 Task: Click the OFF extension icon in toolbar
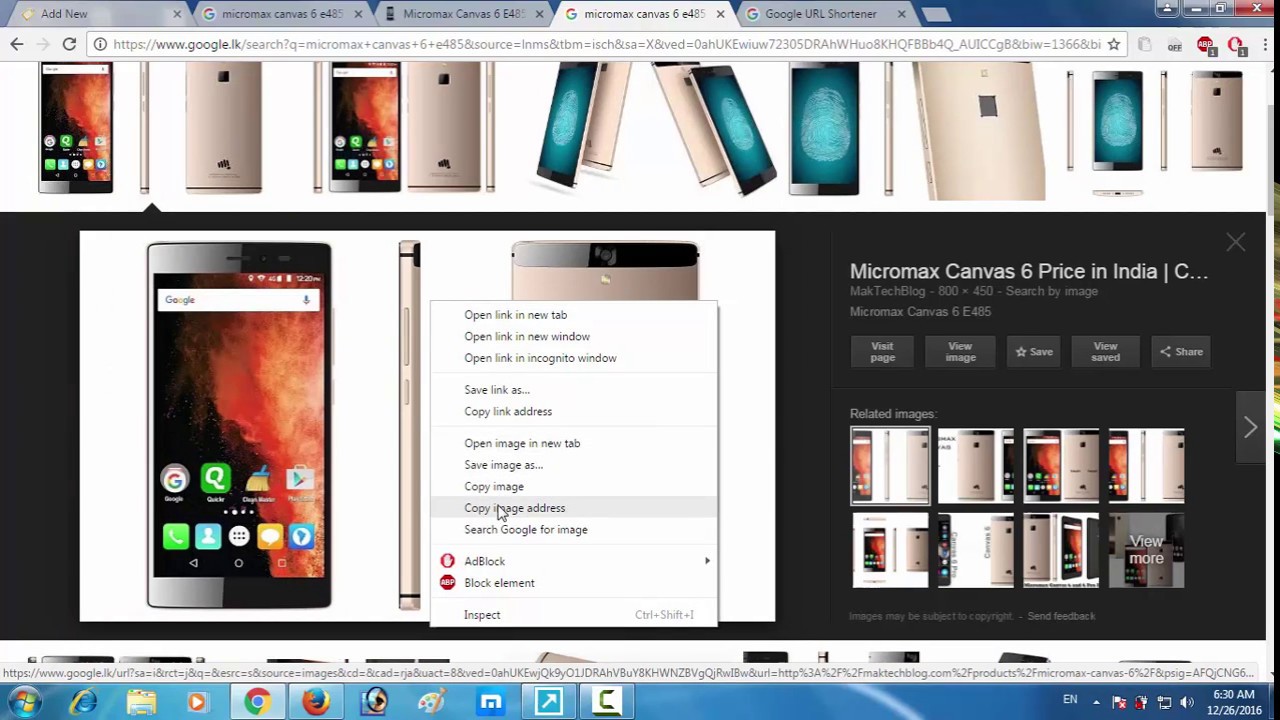coord(1175,44)
